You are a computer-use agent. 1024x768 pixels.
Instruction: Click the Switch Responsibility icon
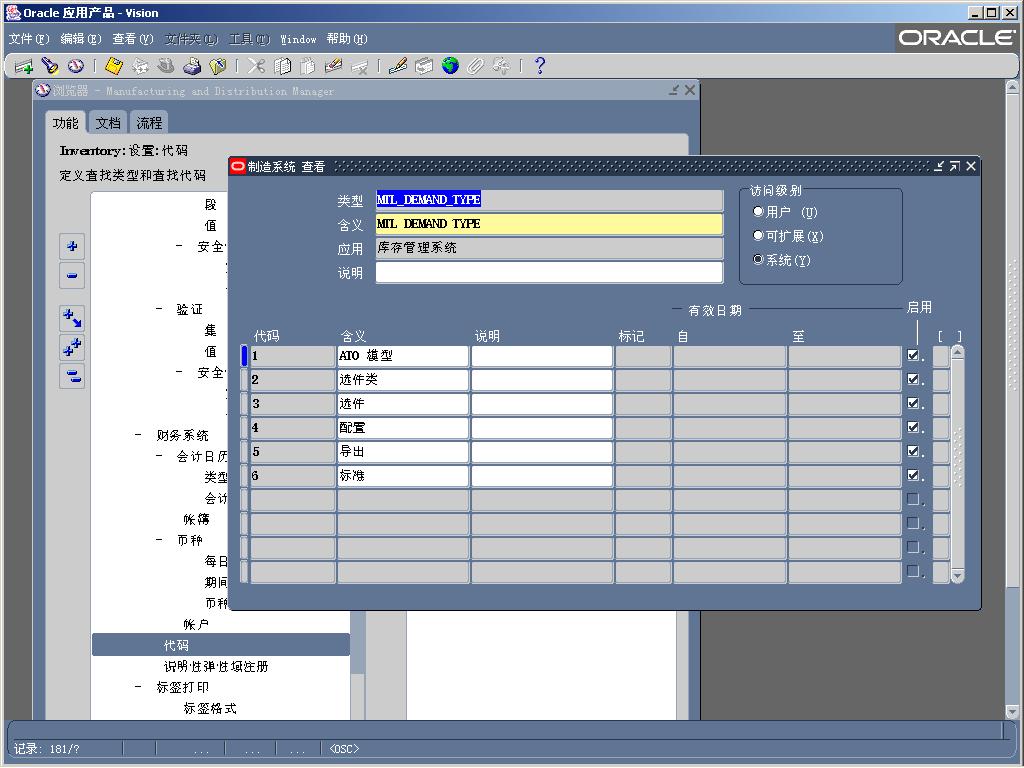166,66
